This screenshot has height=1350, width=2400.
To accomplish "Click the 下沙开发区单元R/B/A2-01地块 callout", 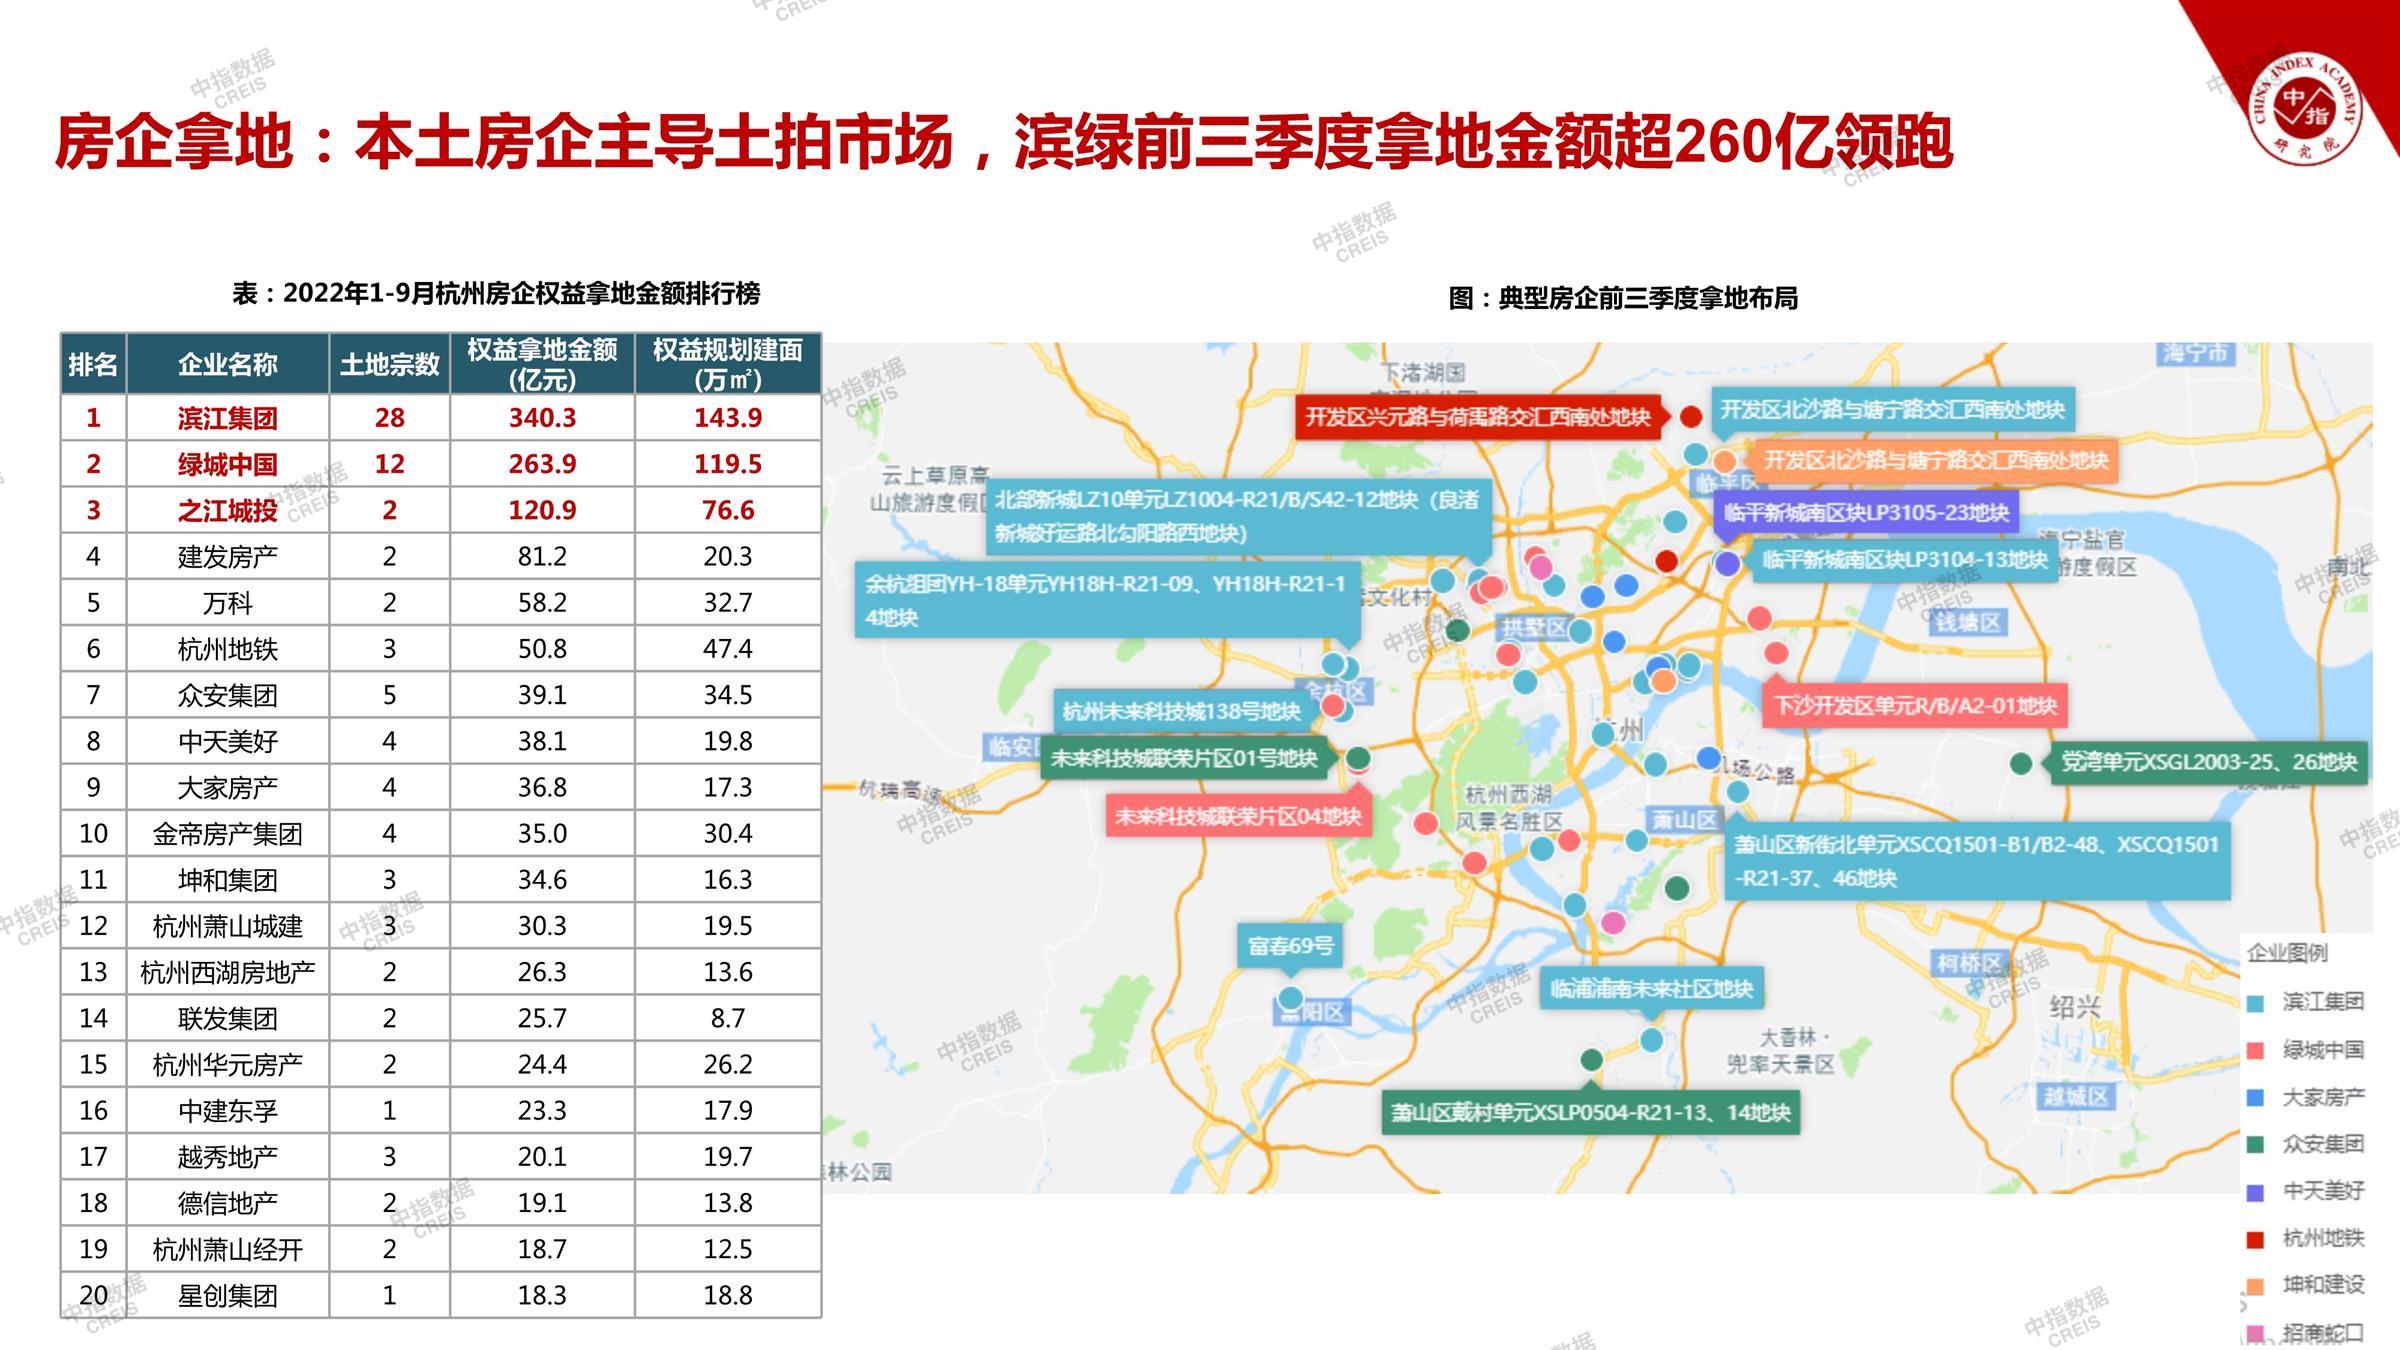I will 1914,706.
